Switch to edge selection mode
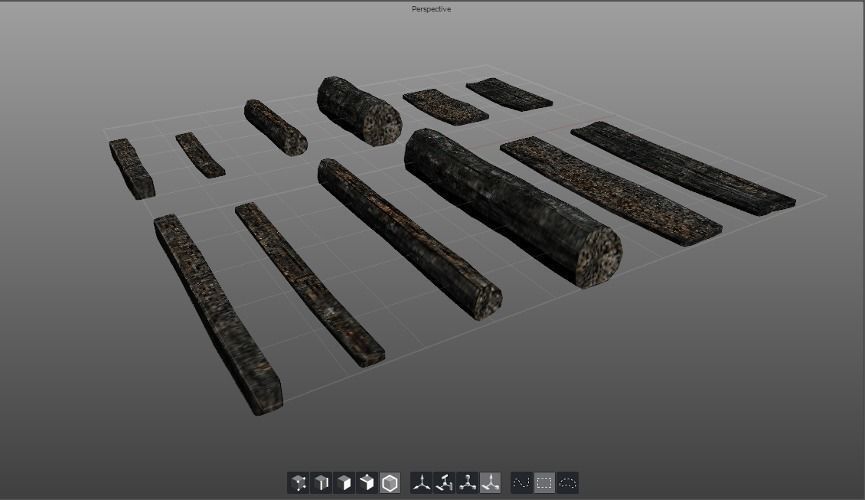 [321, 483]
